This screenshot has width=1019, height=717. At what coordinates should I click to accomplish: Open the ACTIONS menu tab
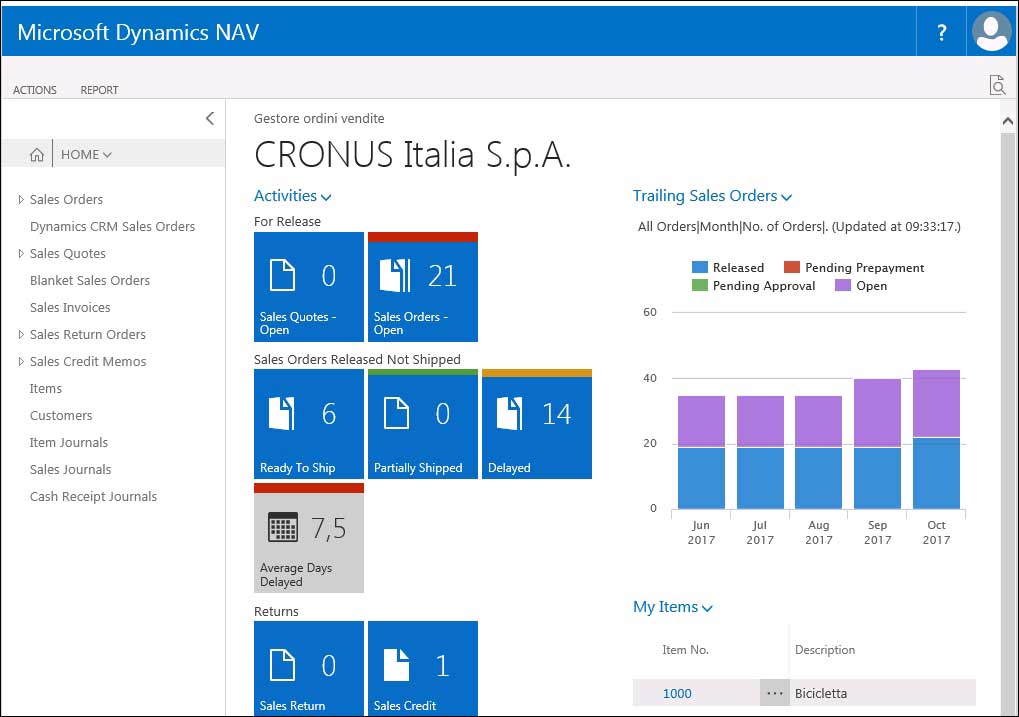click(35, 90)
